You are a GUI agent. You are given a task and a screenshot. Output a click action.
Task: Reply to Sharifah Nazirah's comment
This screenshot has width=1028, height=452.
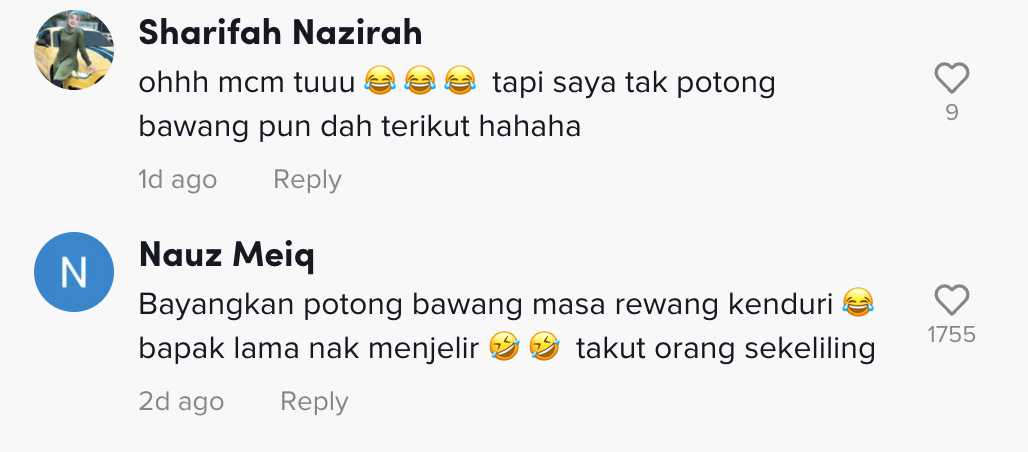[307, 179]
